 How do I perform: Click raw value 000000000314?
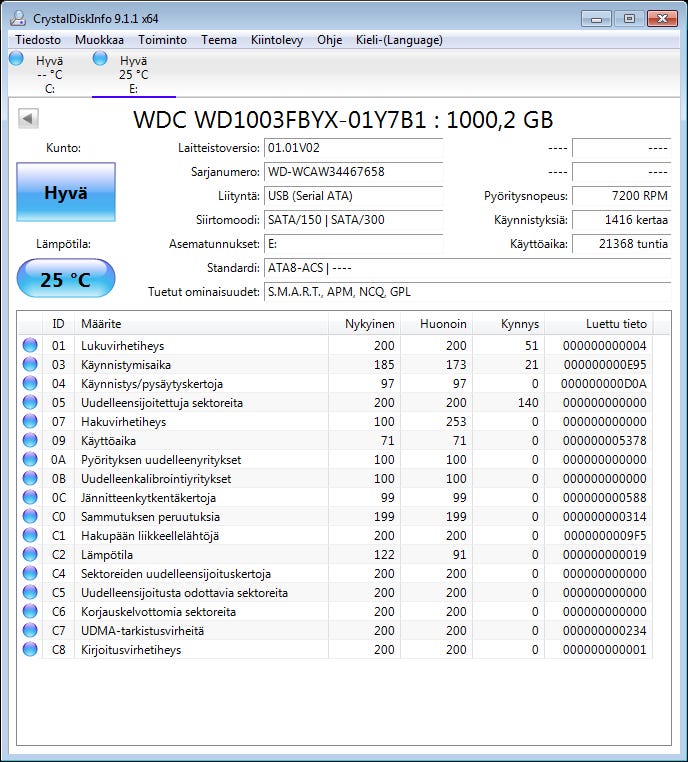(x=604, y=517)
